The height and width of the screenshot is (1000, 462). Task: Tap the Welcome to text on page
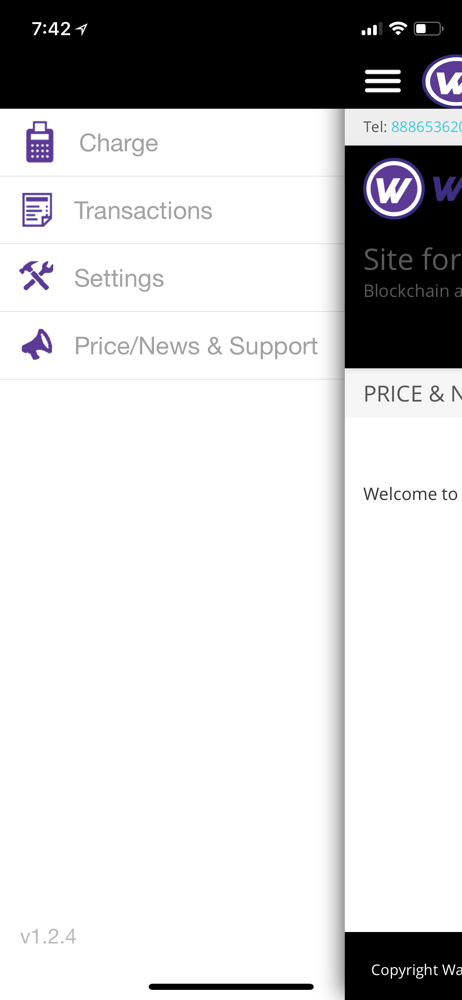[x=410, y=494]
